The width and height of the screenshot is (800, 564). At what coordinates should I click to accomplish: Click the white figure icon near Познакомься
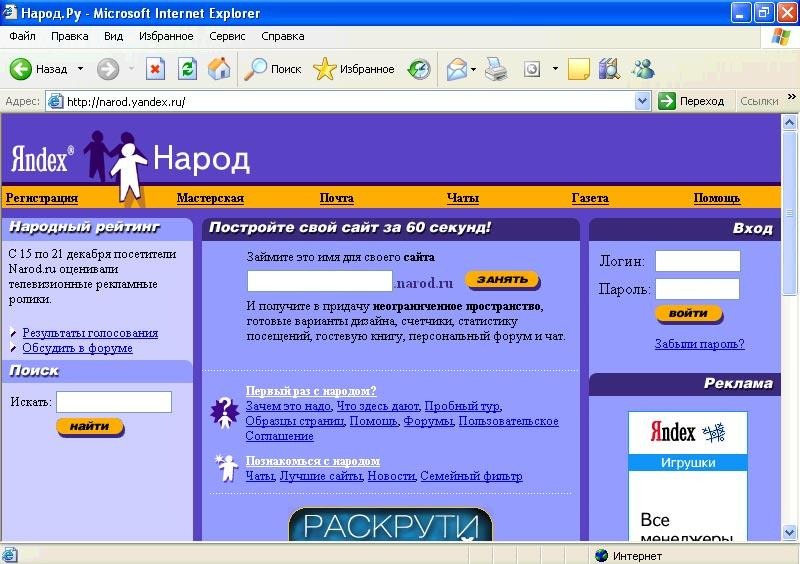(226, 467)
